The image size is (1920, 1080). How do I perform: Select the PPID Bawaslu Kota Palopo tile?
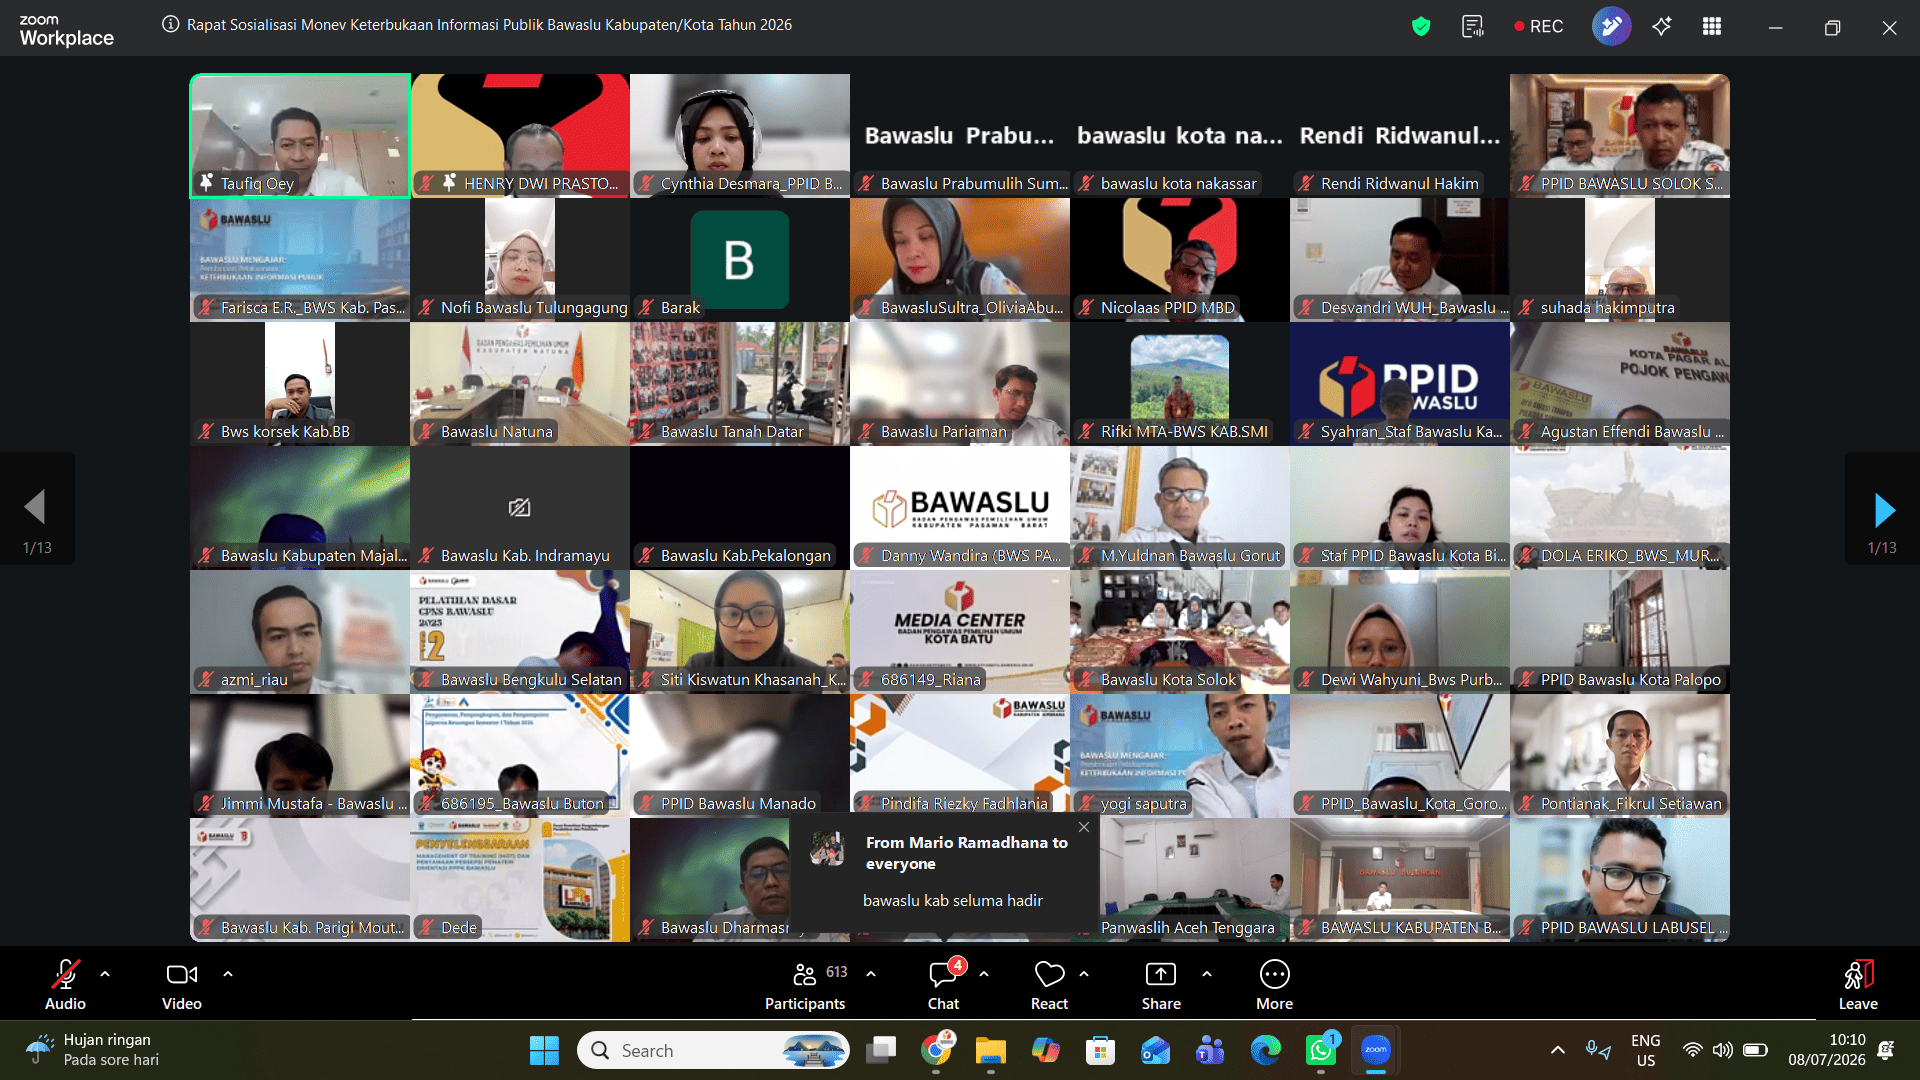pyautogui.click(x=1620, y=632)
